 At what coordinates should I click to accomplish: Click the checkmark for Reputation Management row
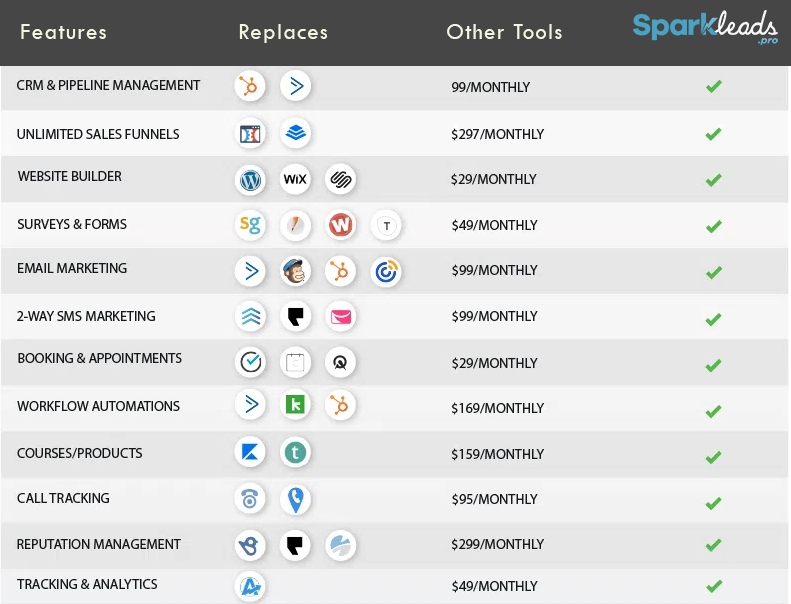714,545
